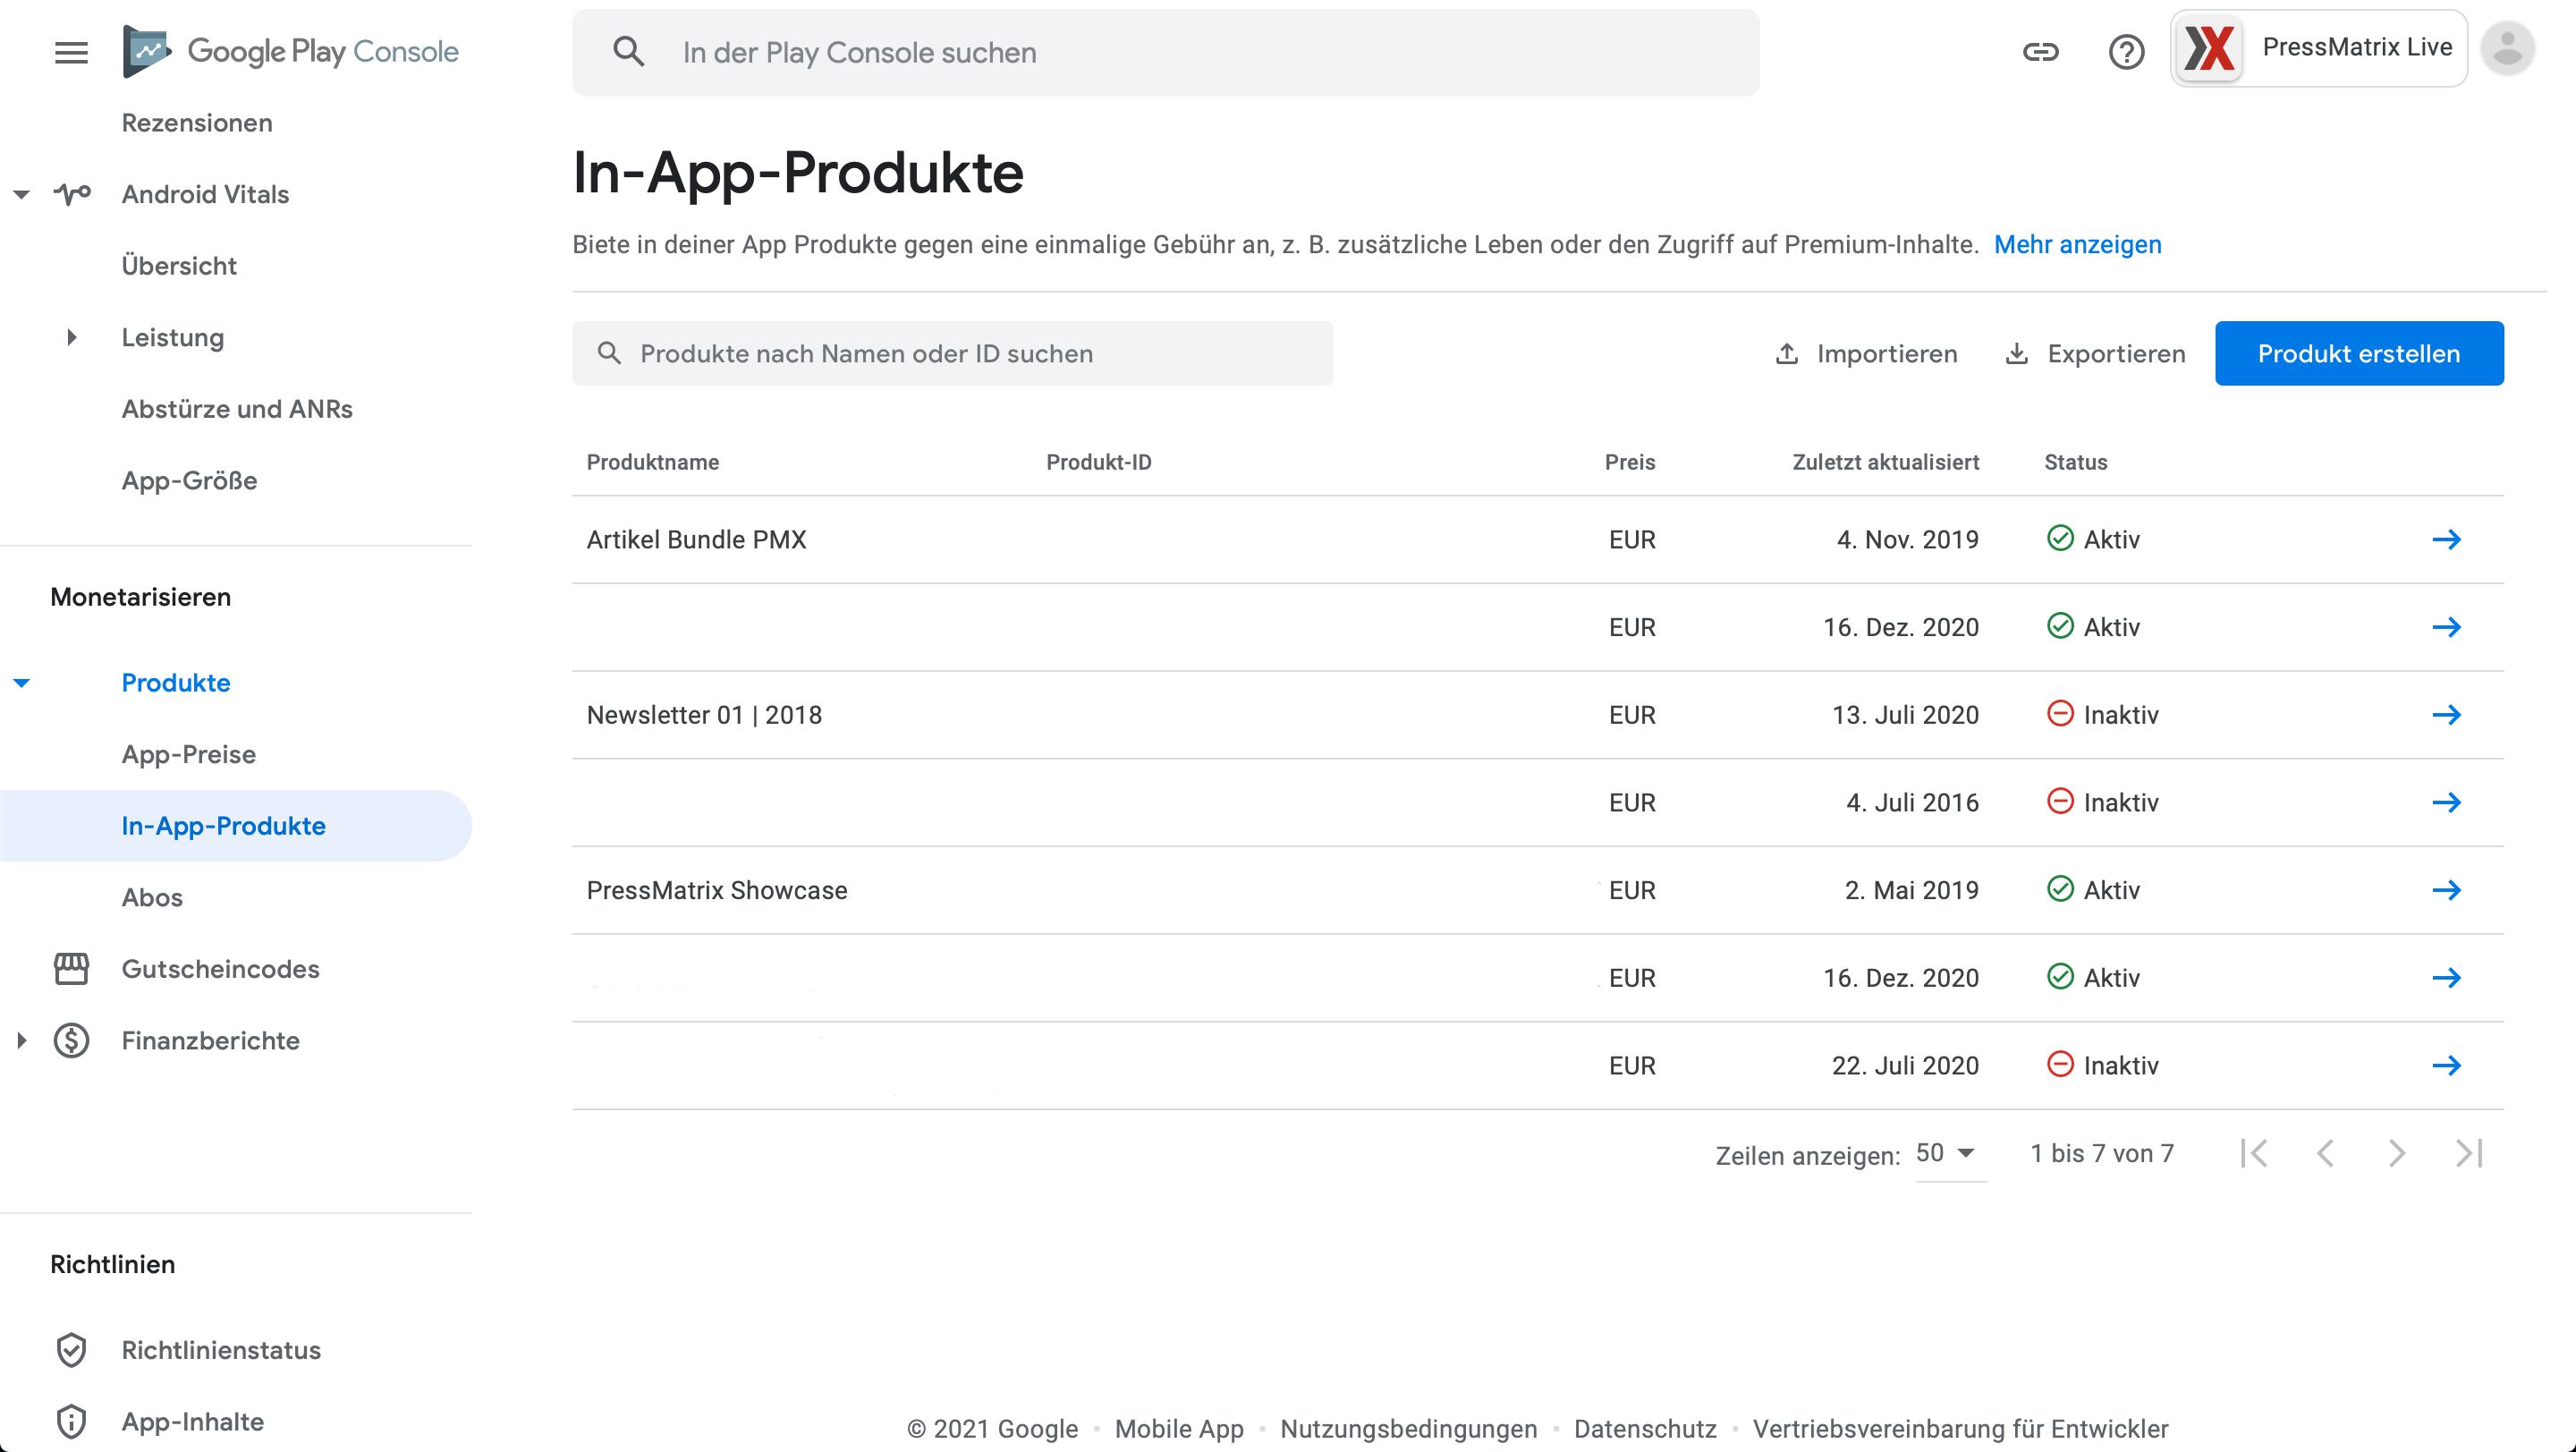Click the Preis column header
The width and height of the screenshot is (2576, 1452).
click(1629, 462)
